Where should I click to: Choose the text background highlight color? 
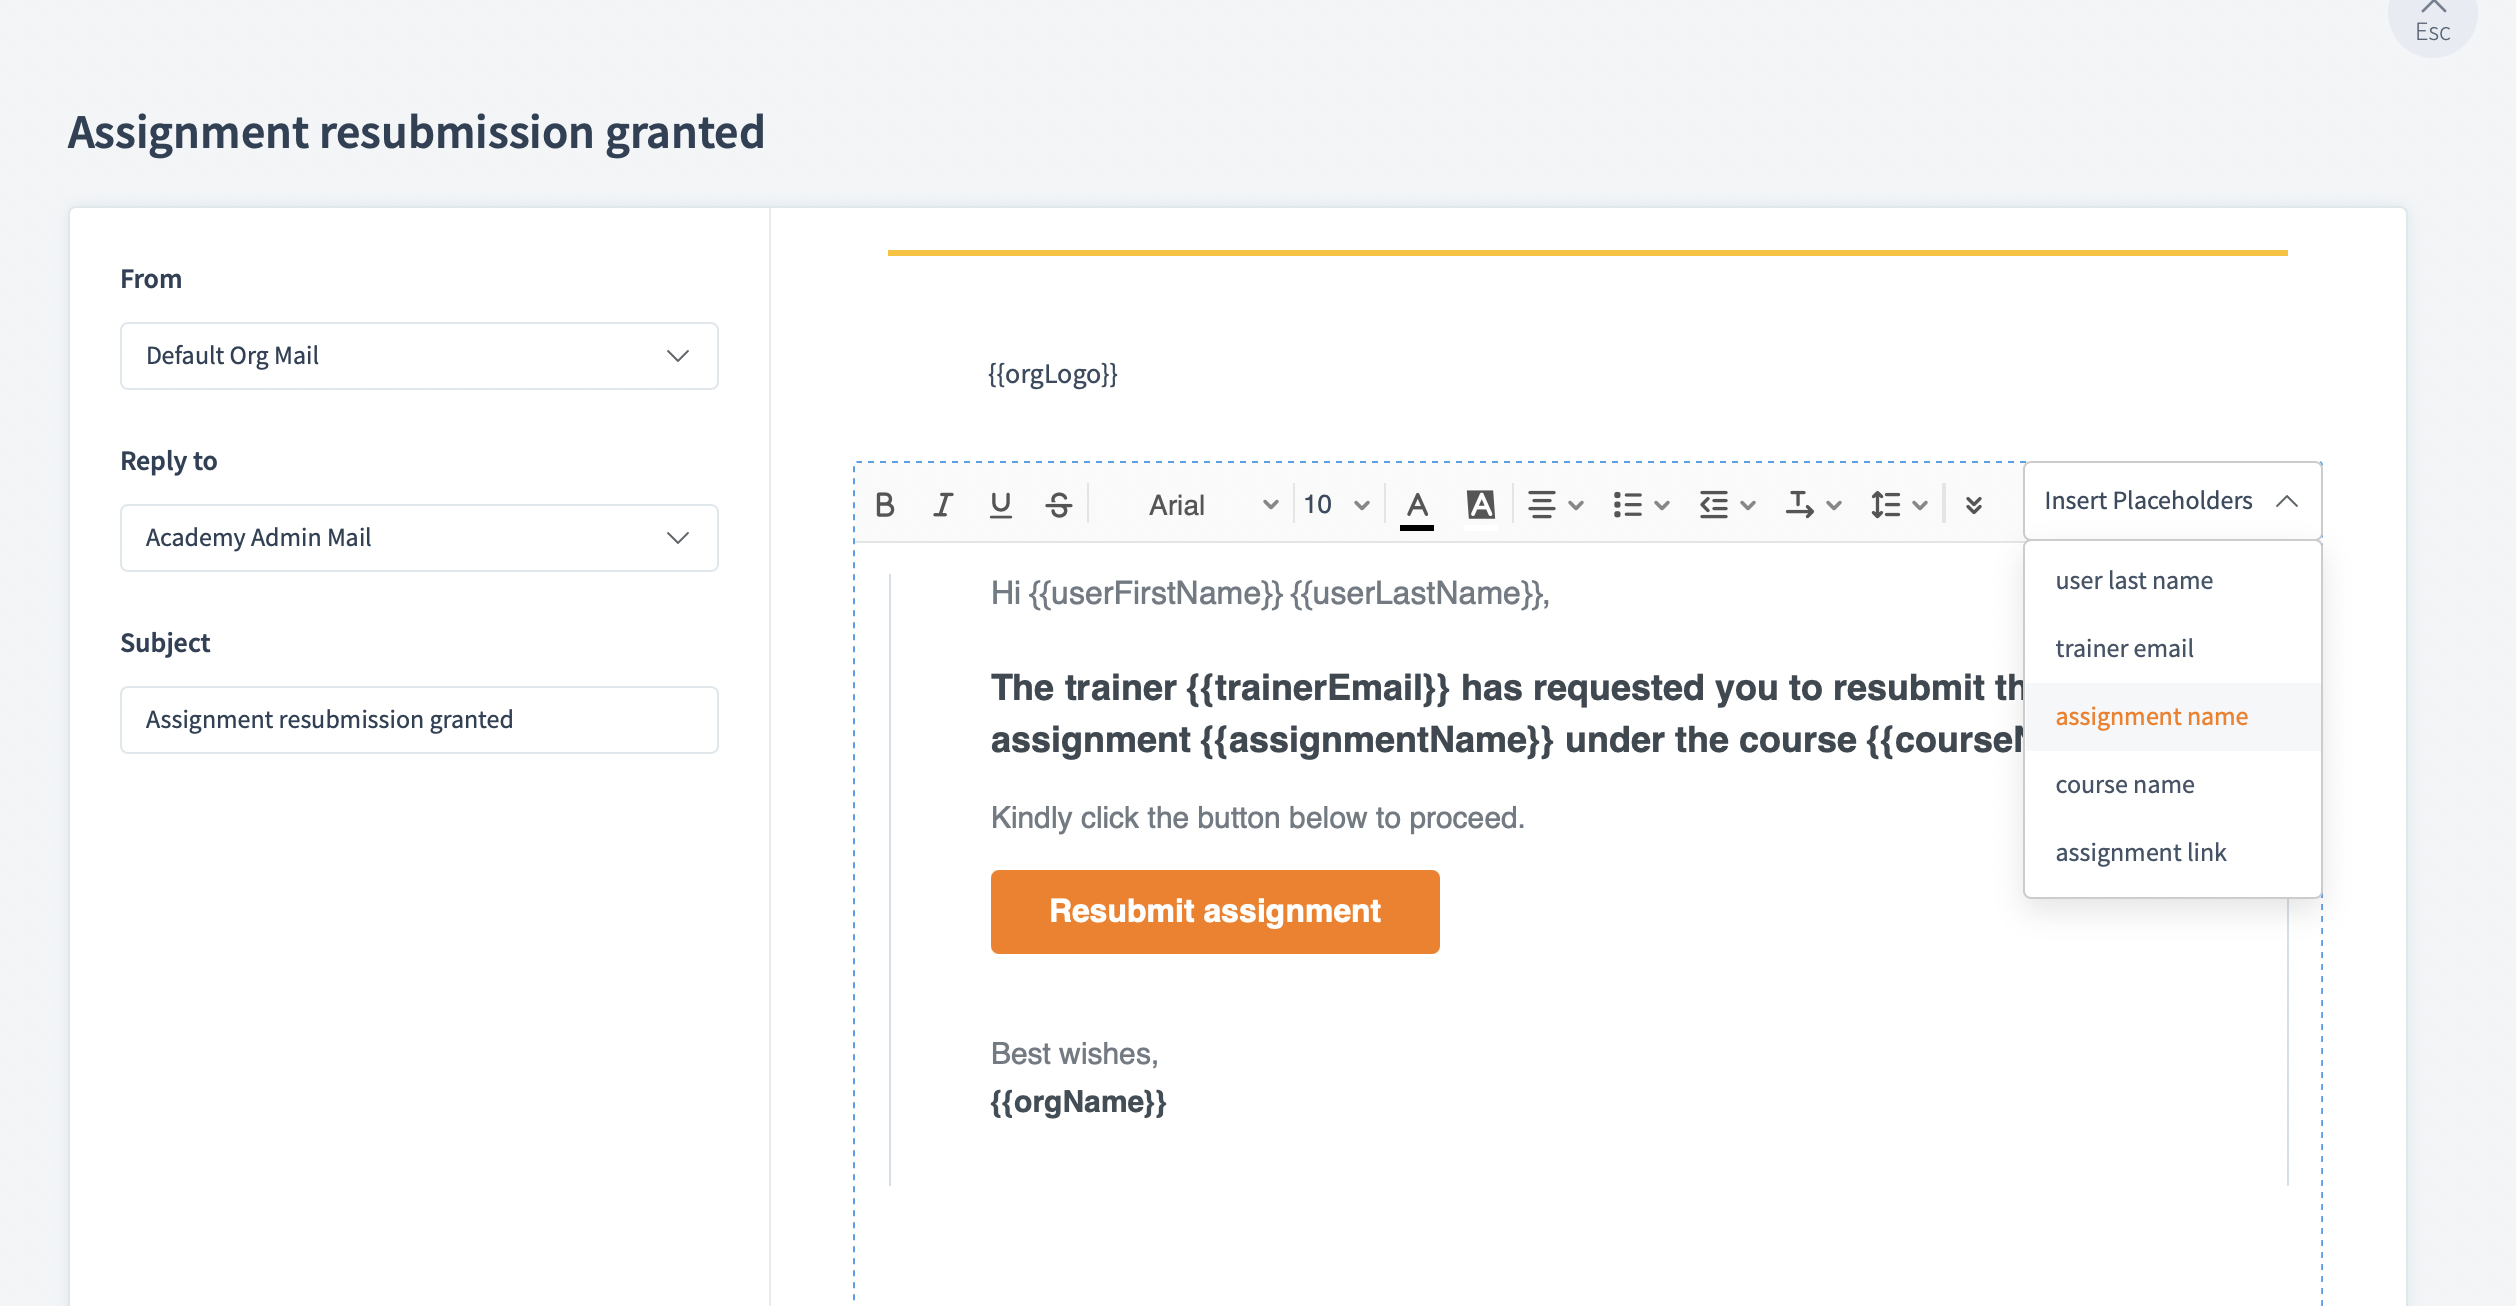pos(1481,505)
